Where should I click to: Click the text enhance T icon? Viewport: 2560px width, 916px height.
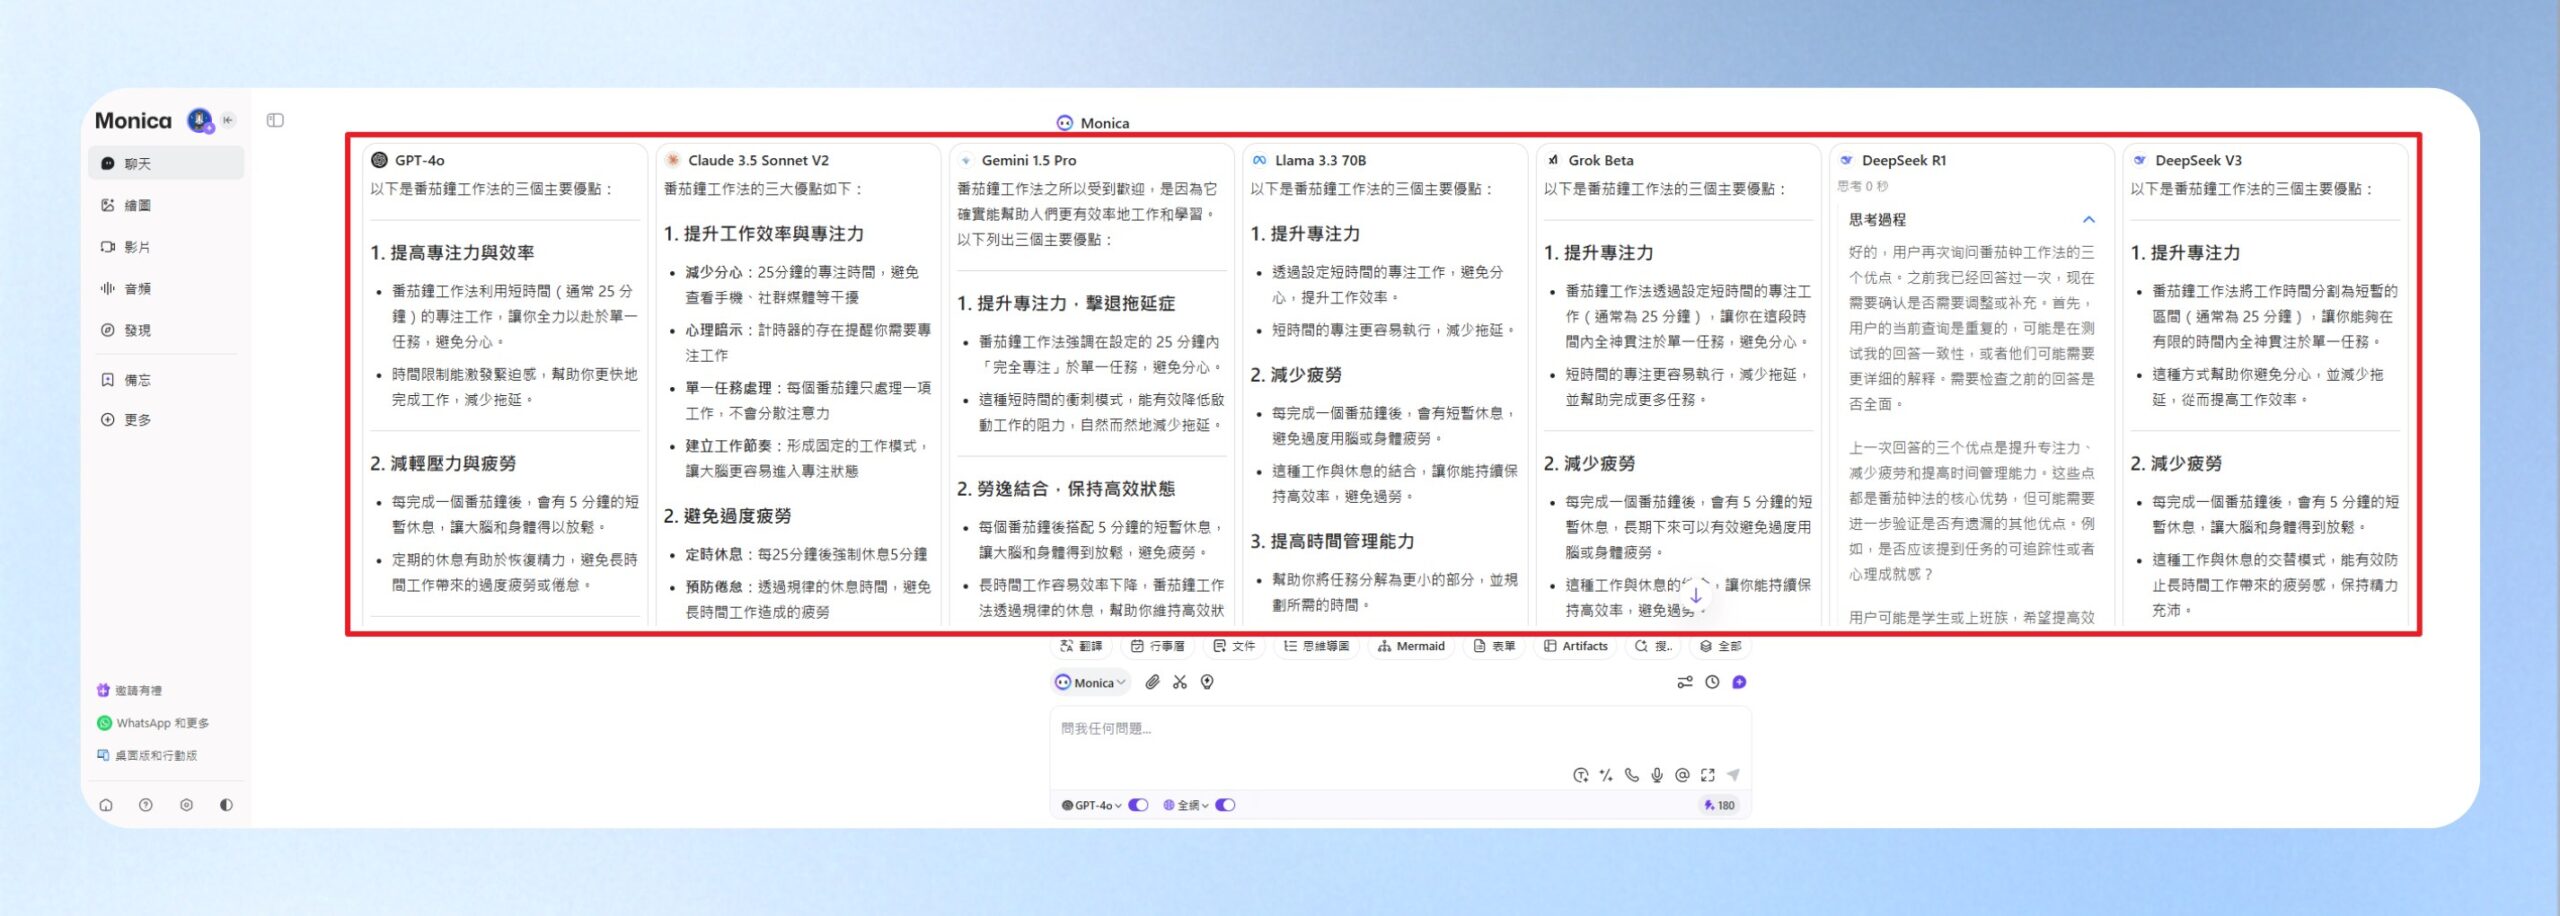(1580, 775)
